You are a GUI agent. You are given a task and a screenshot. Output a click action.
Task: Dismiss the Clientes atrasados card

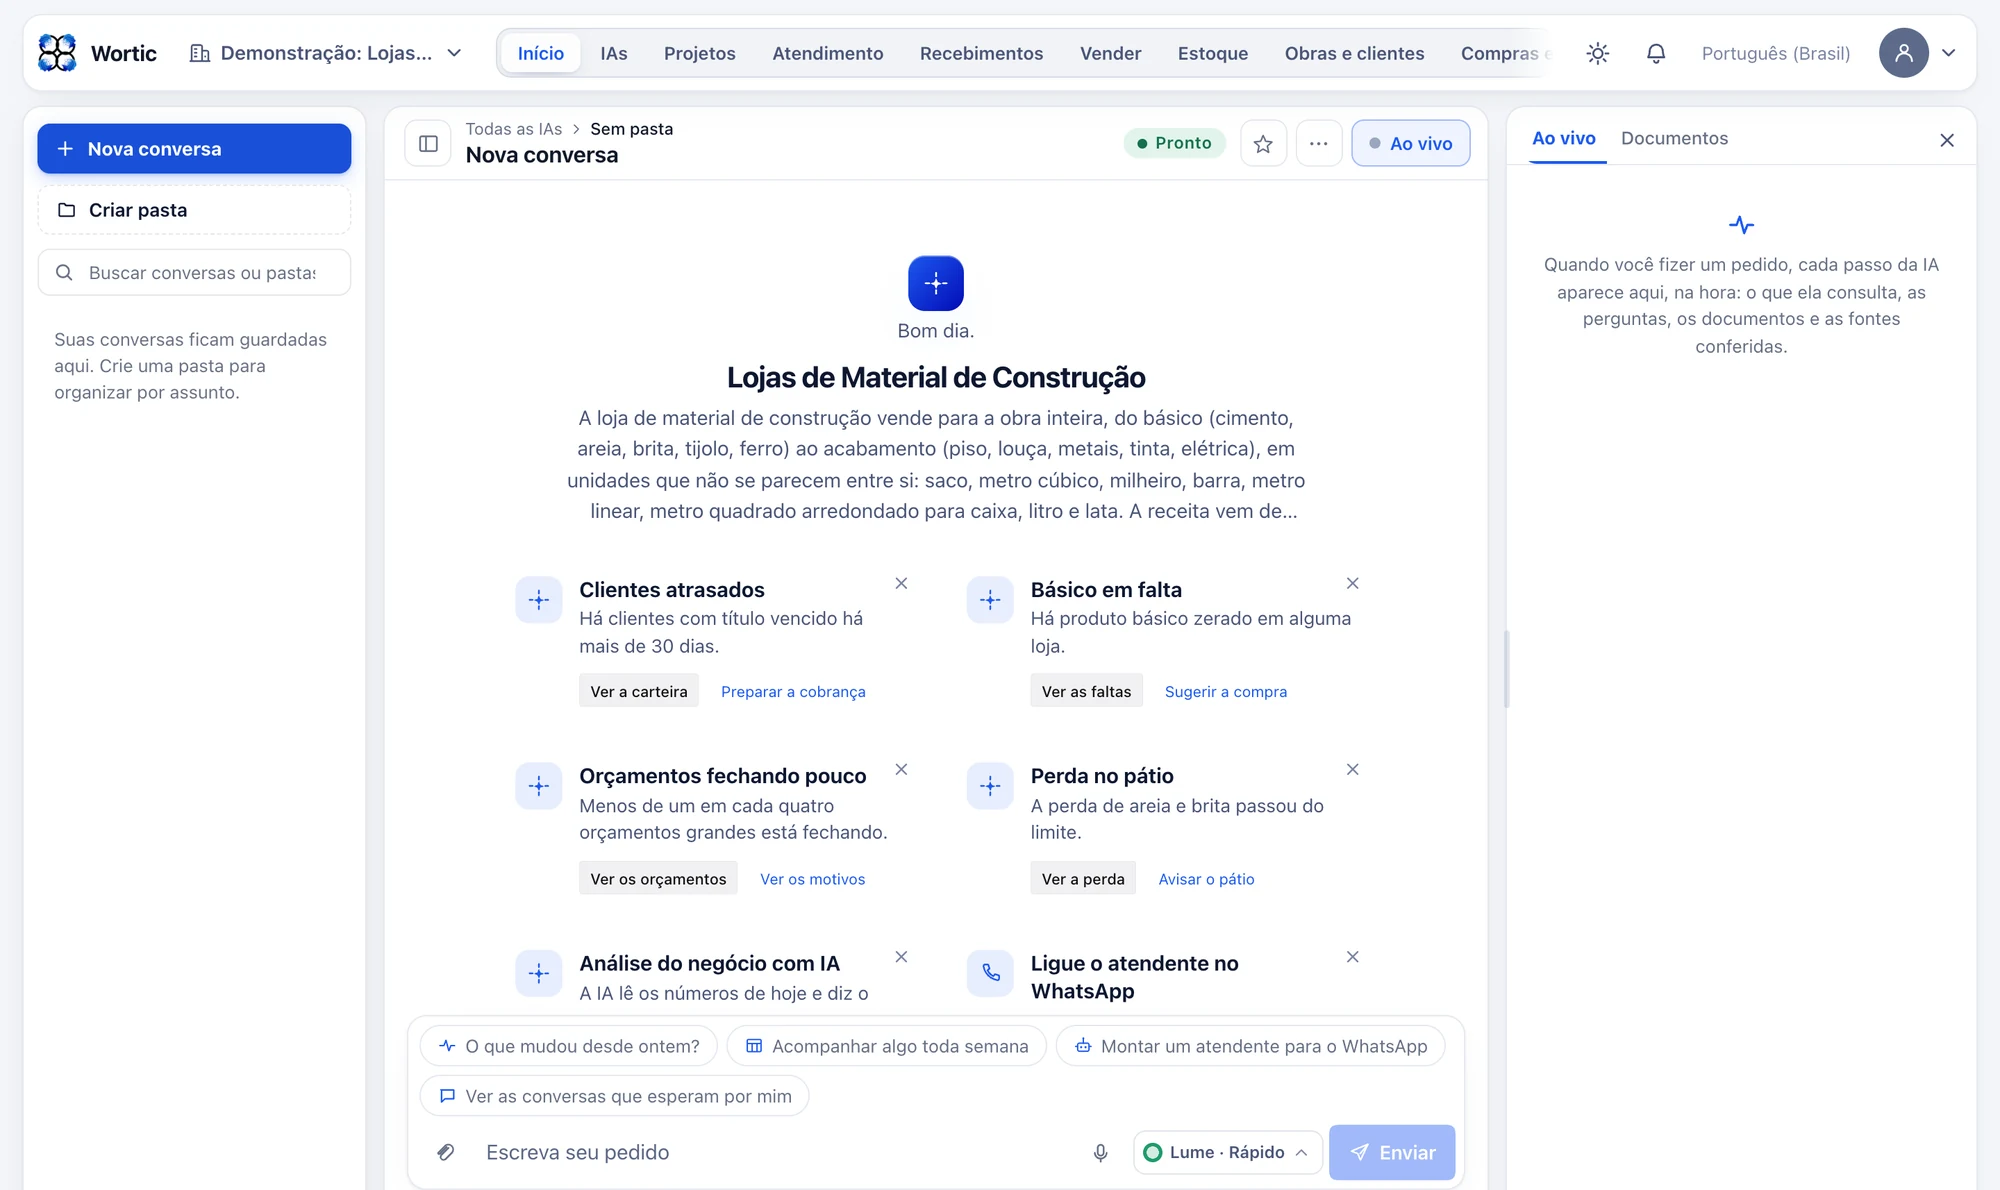coord(901,583)
